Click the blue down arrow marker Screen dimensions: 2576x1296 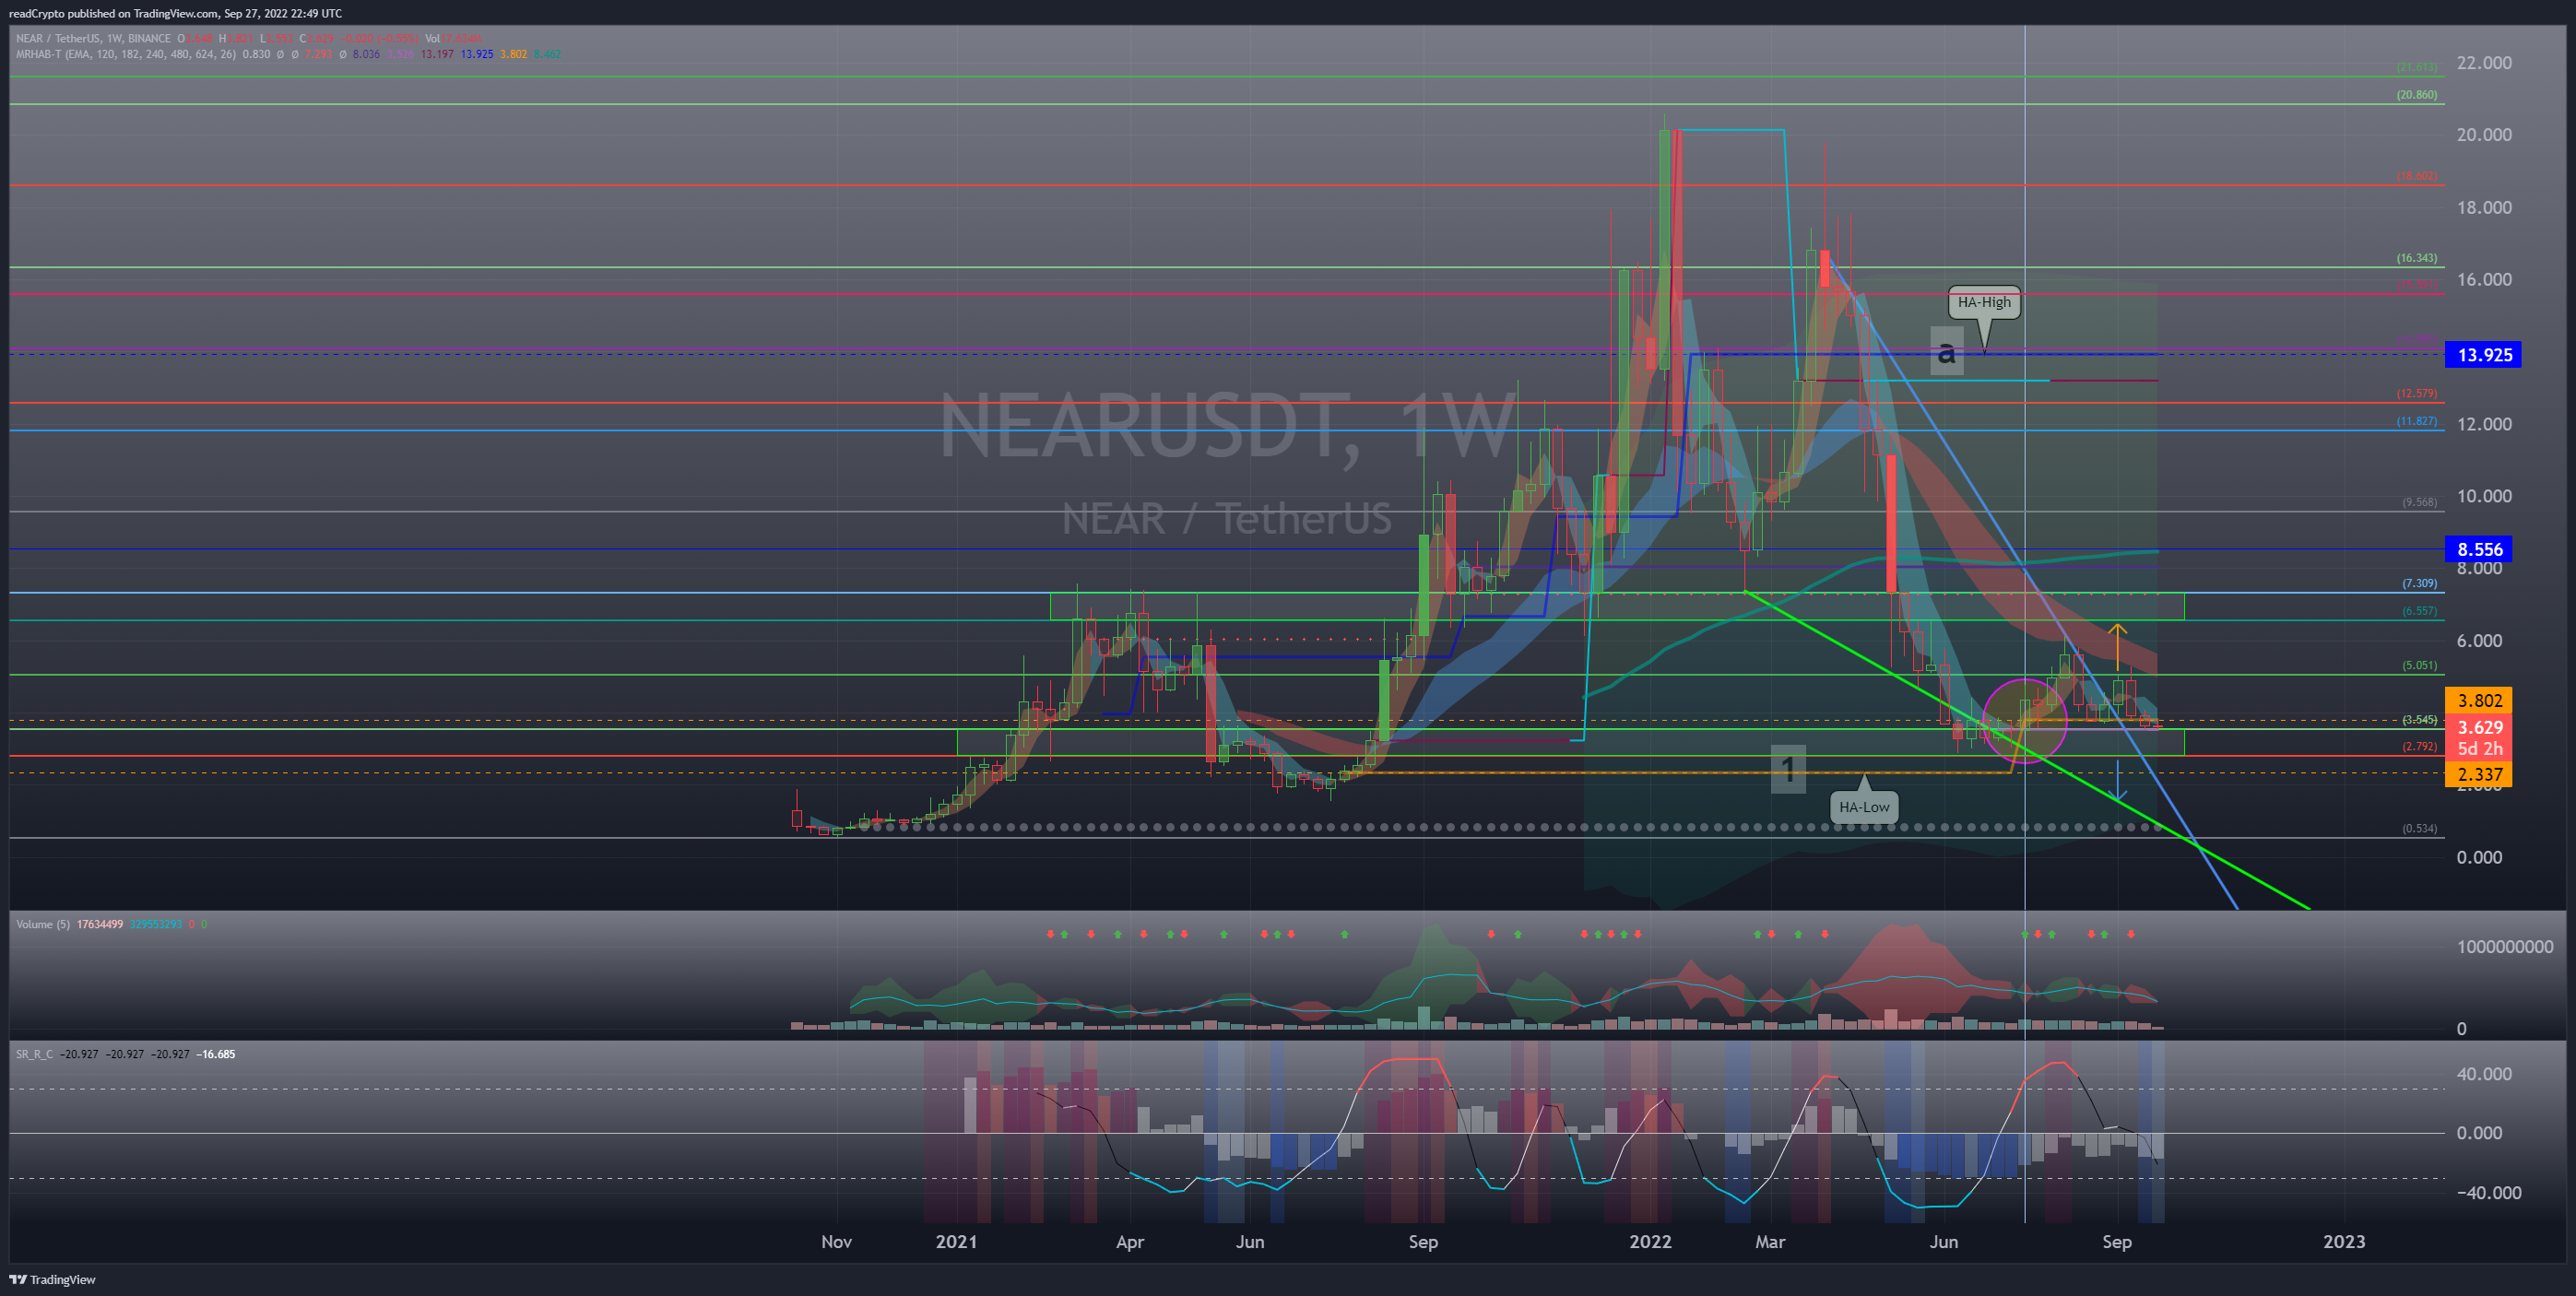[x=2117, y=780]
